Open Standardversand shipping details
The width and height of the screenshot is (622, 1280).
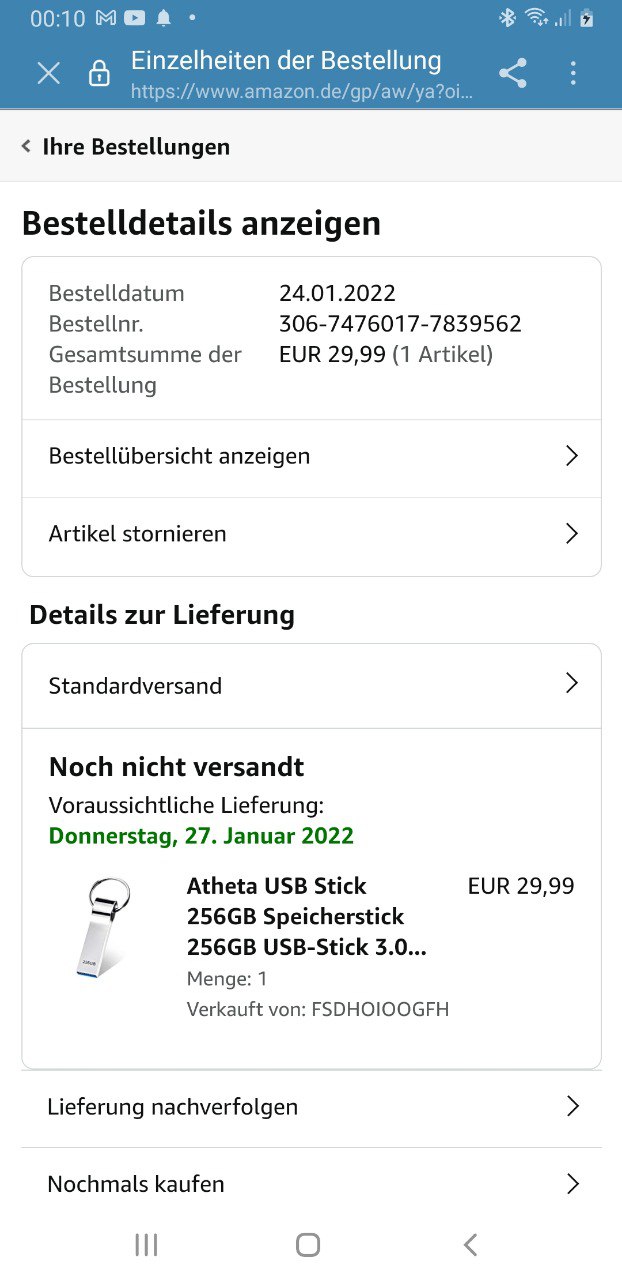pyautogui.click(x=136, y=686)
